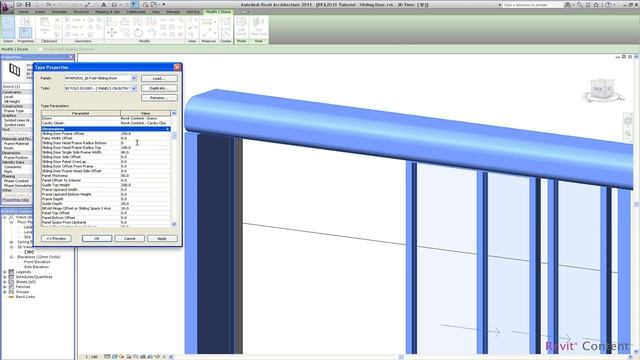The width and height of the screenshot is (640, 360).
Task: Select 'Front Elevation' in Project Browser
Action: (37, 262)
